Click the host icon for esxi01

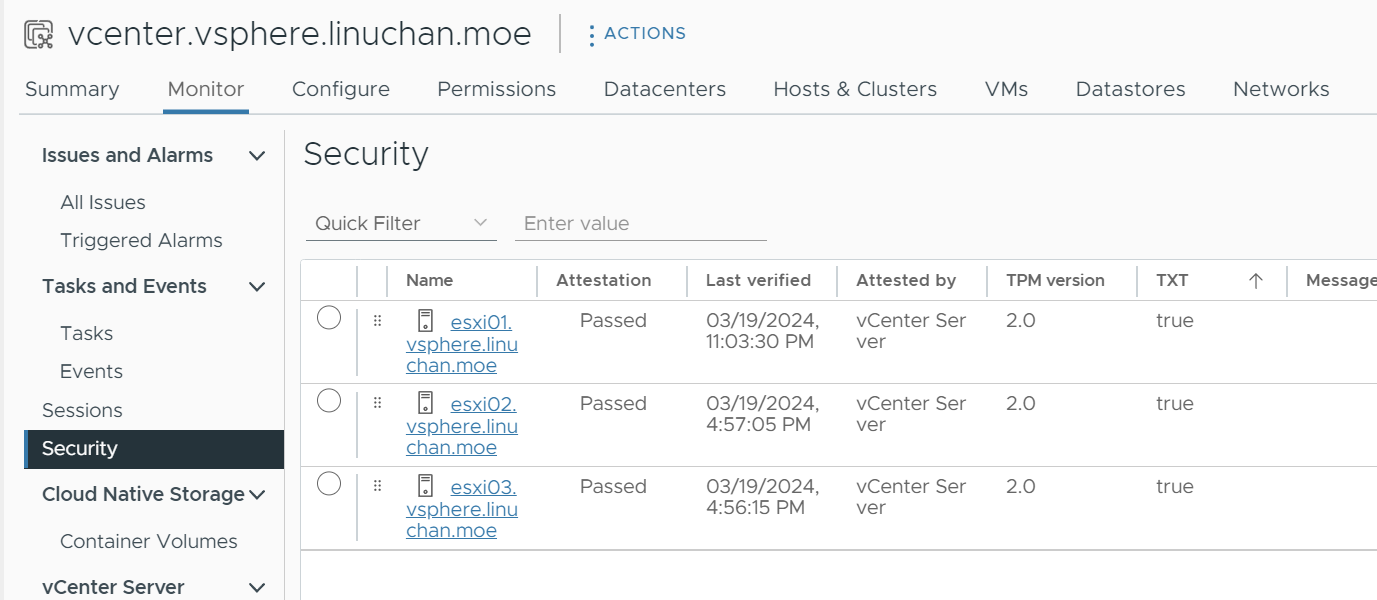425,321
